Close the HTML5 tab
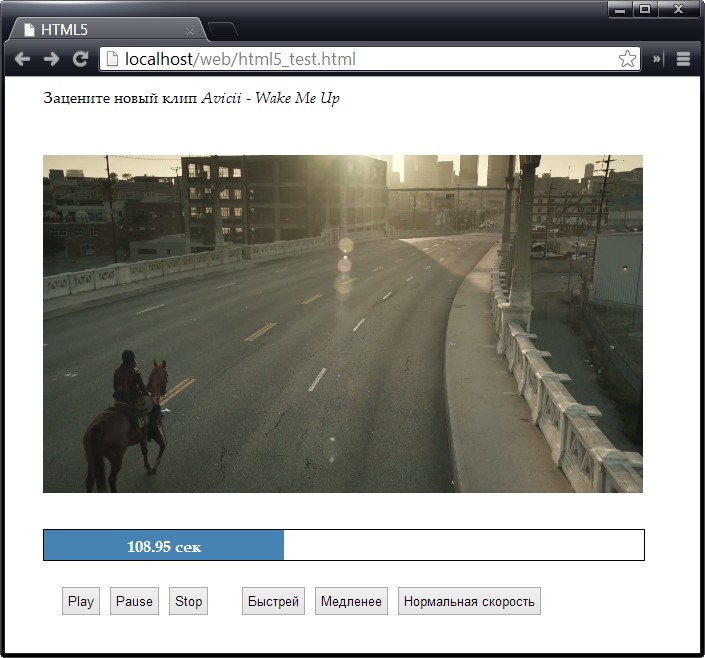Screen dimensions: 705x658 click(x=190, y=31)
